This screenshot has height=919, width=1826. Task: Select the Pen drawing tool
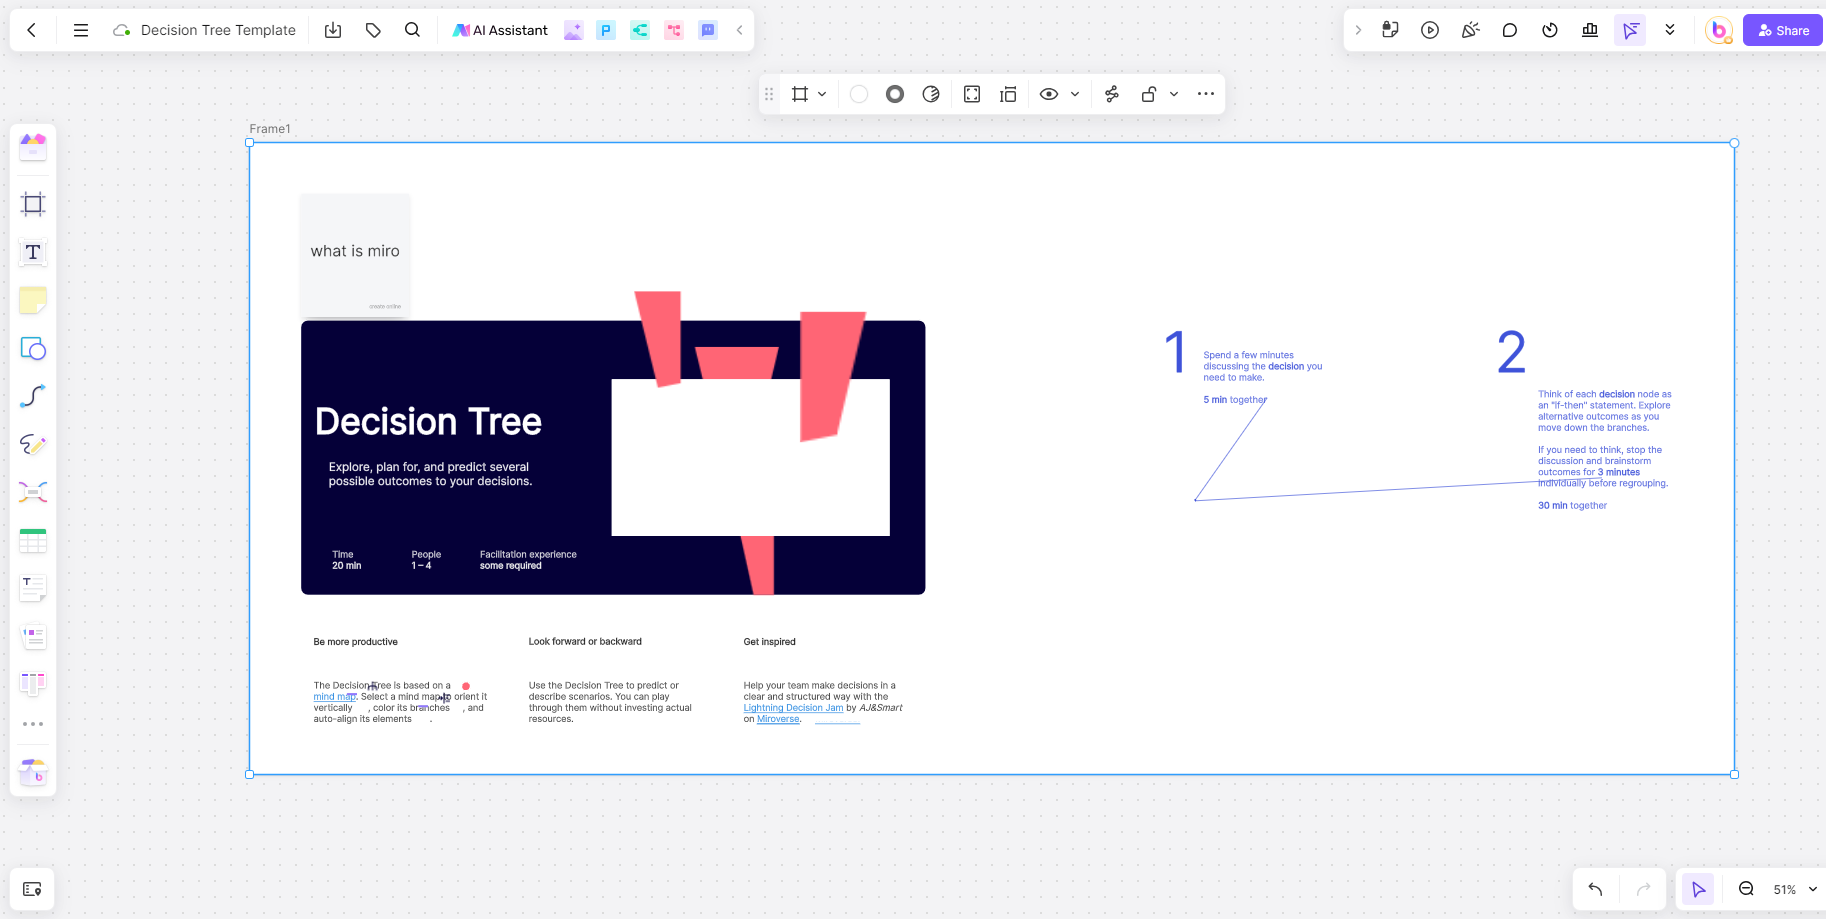[33, 444]
